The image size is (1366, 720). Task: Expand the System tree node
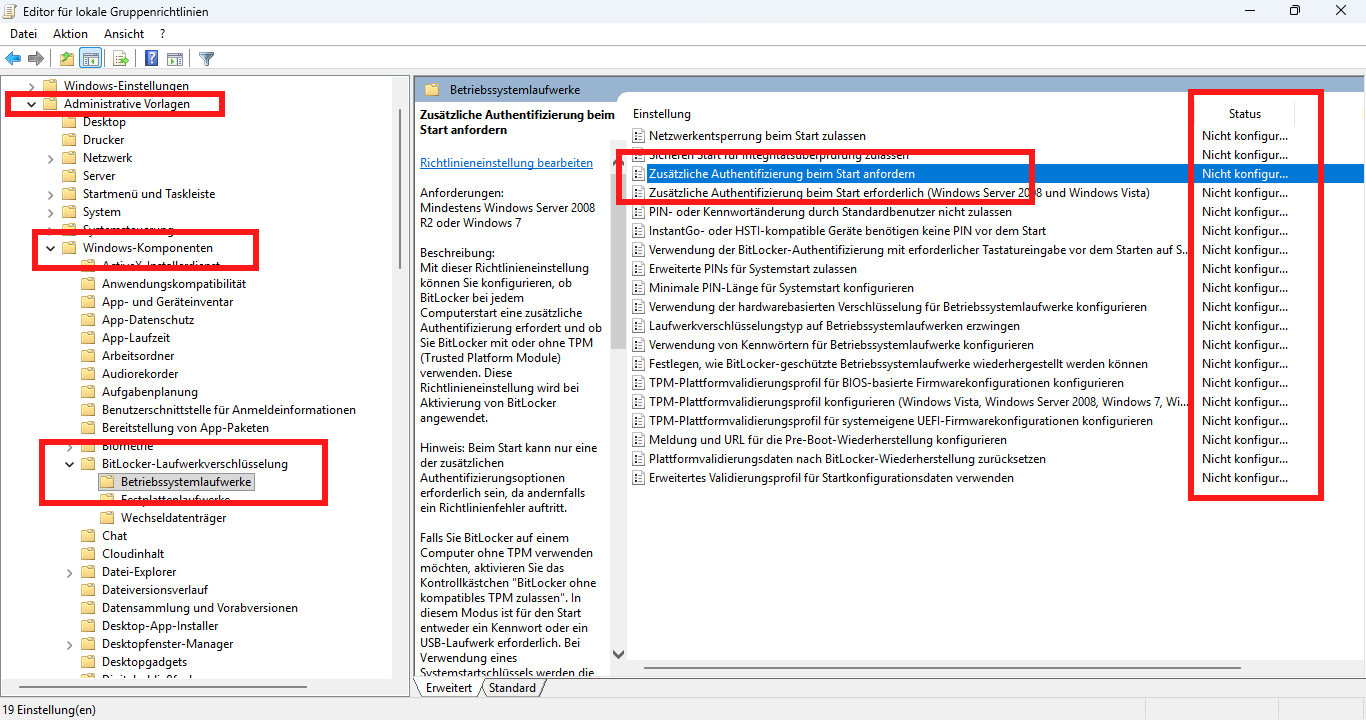pos(50,212)
